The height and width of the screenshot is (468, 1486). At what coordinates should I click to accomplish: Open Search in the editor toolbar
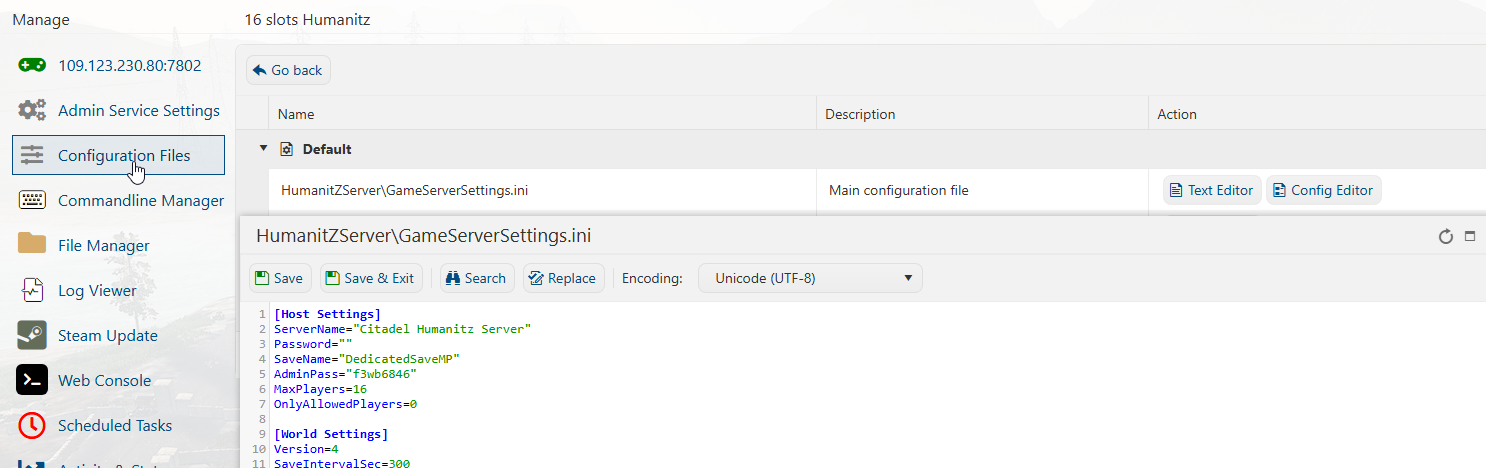click(x=476, y=279)
